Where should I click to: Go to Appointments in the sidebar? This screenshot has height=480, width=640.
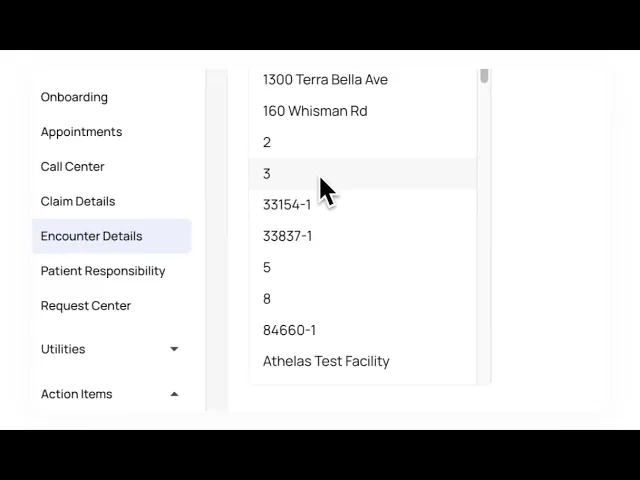coord(81,132)
